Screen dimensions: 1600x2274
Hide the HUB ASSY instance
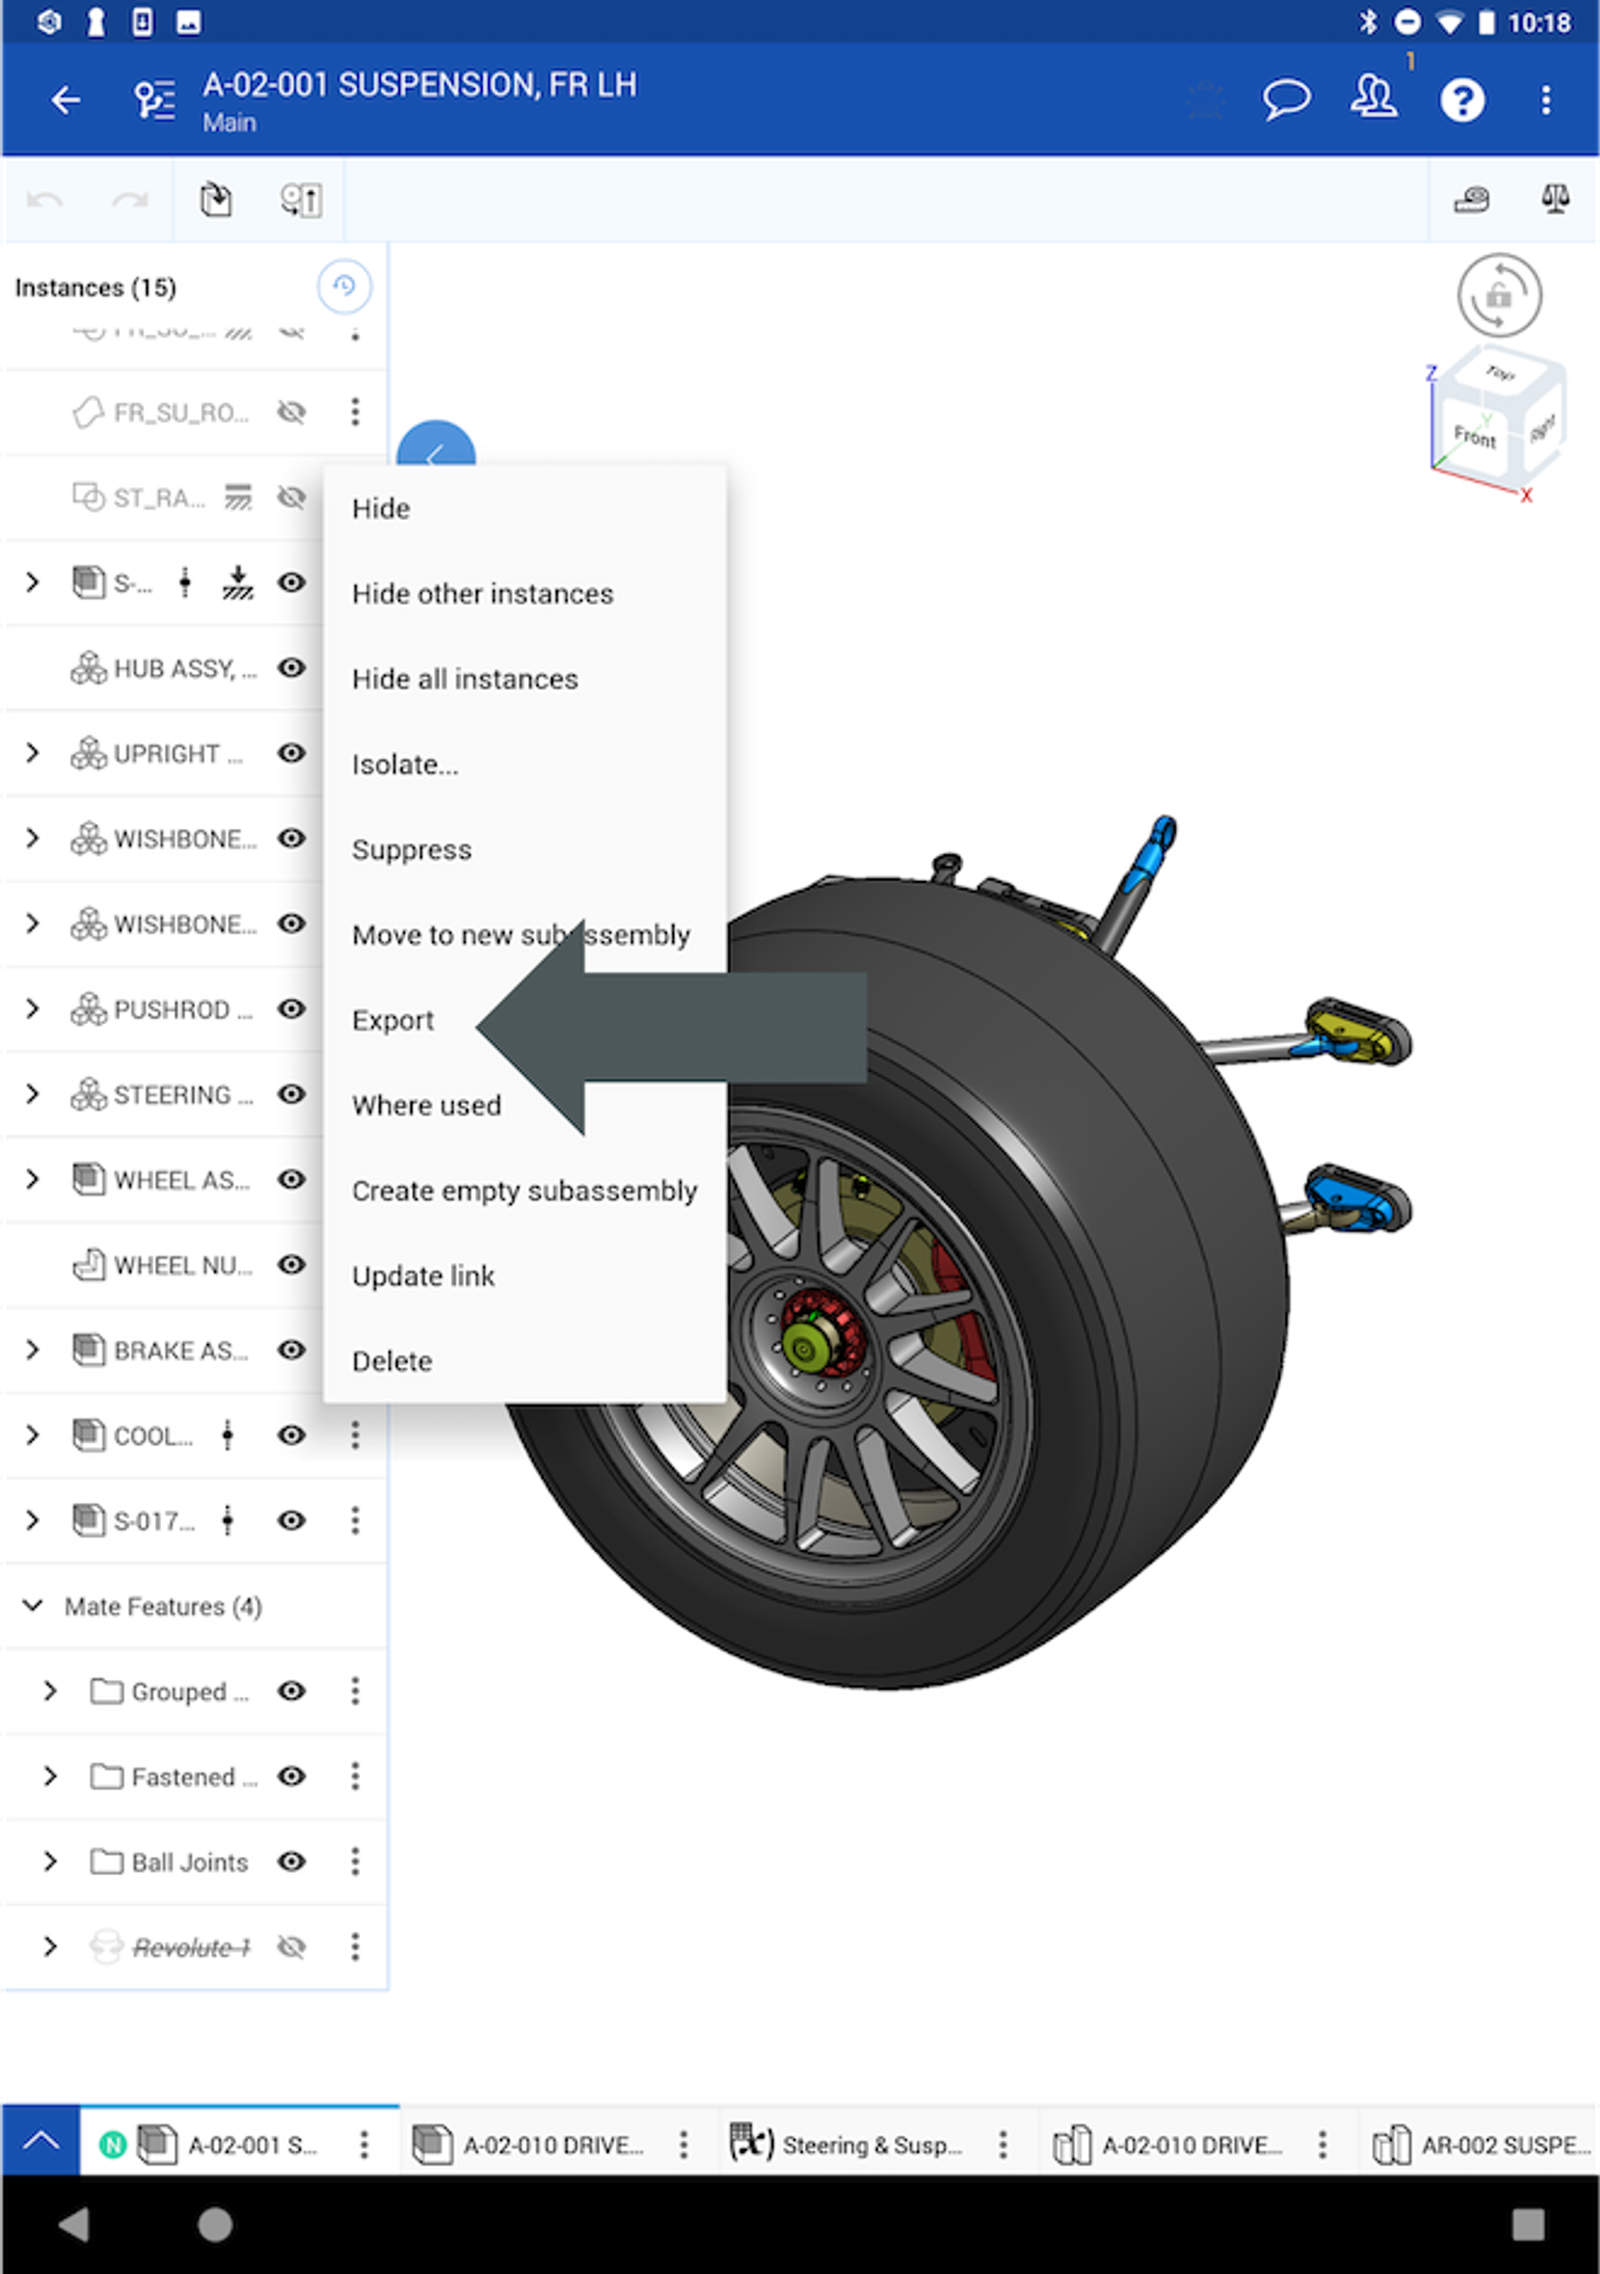[x=291, y=668]
